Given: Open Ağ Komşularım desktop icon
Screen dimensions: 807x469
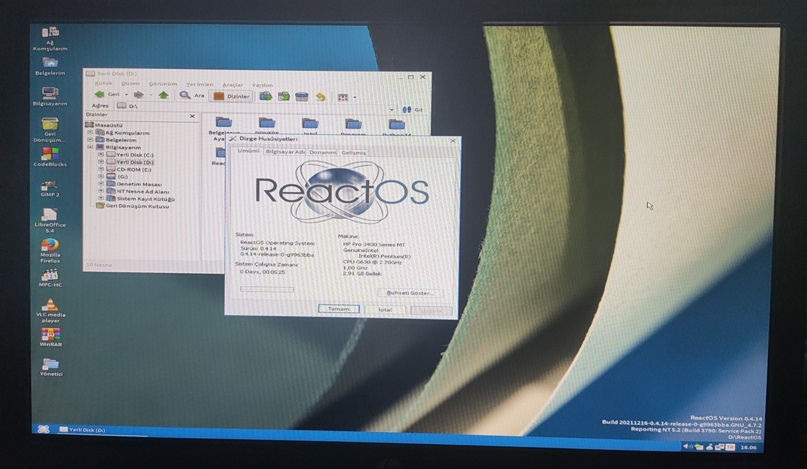Looking at the screenshot, I should 50,39.
